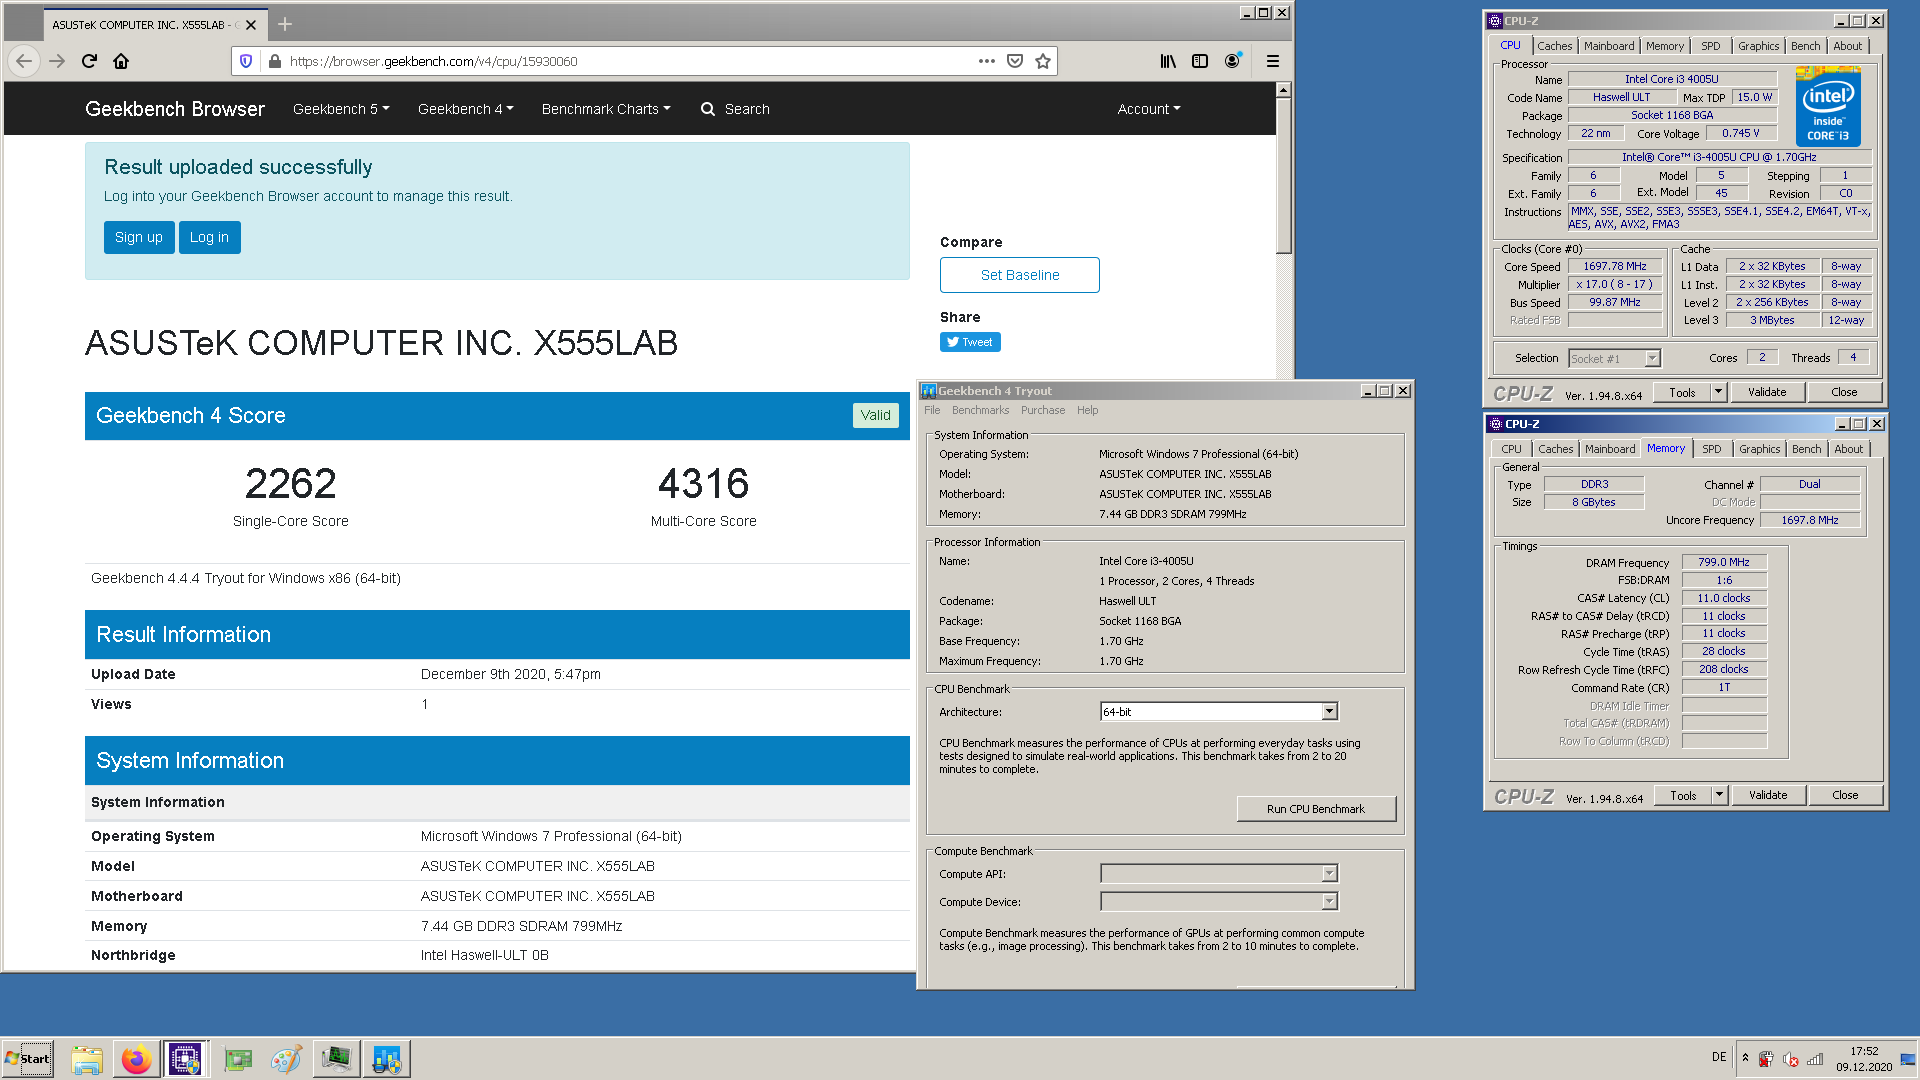Open Firefox hamburger menu
1920x1080 pixels.
[1273, 61]
